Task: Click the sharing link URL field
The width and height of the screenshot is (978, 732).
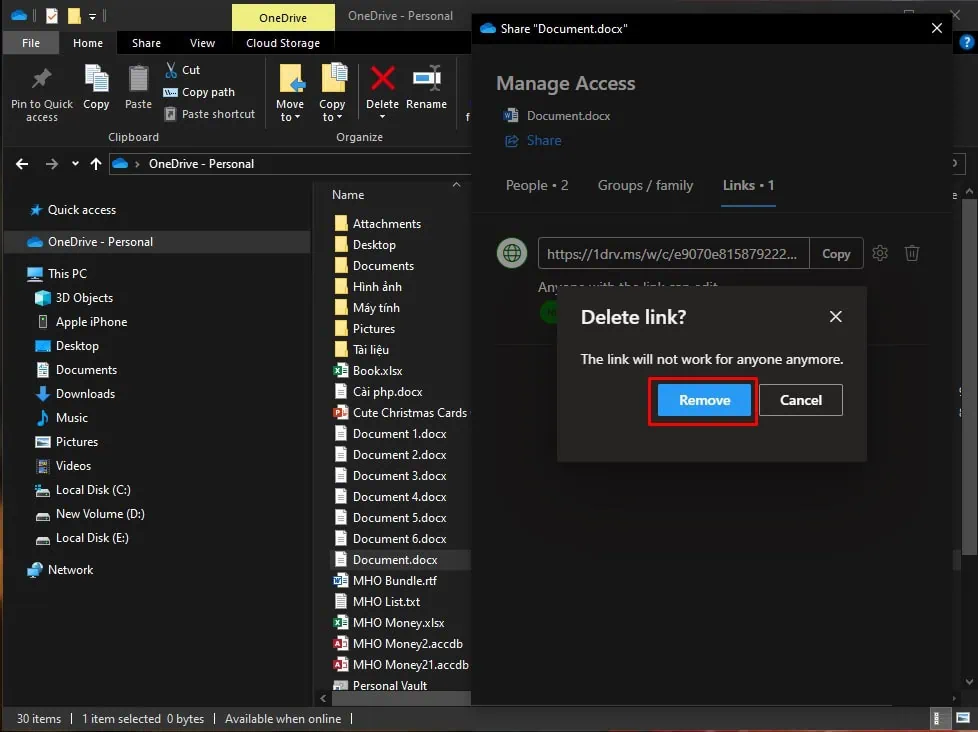Action: 673,253
